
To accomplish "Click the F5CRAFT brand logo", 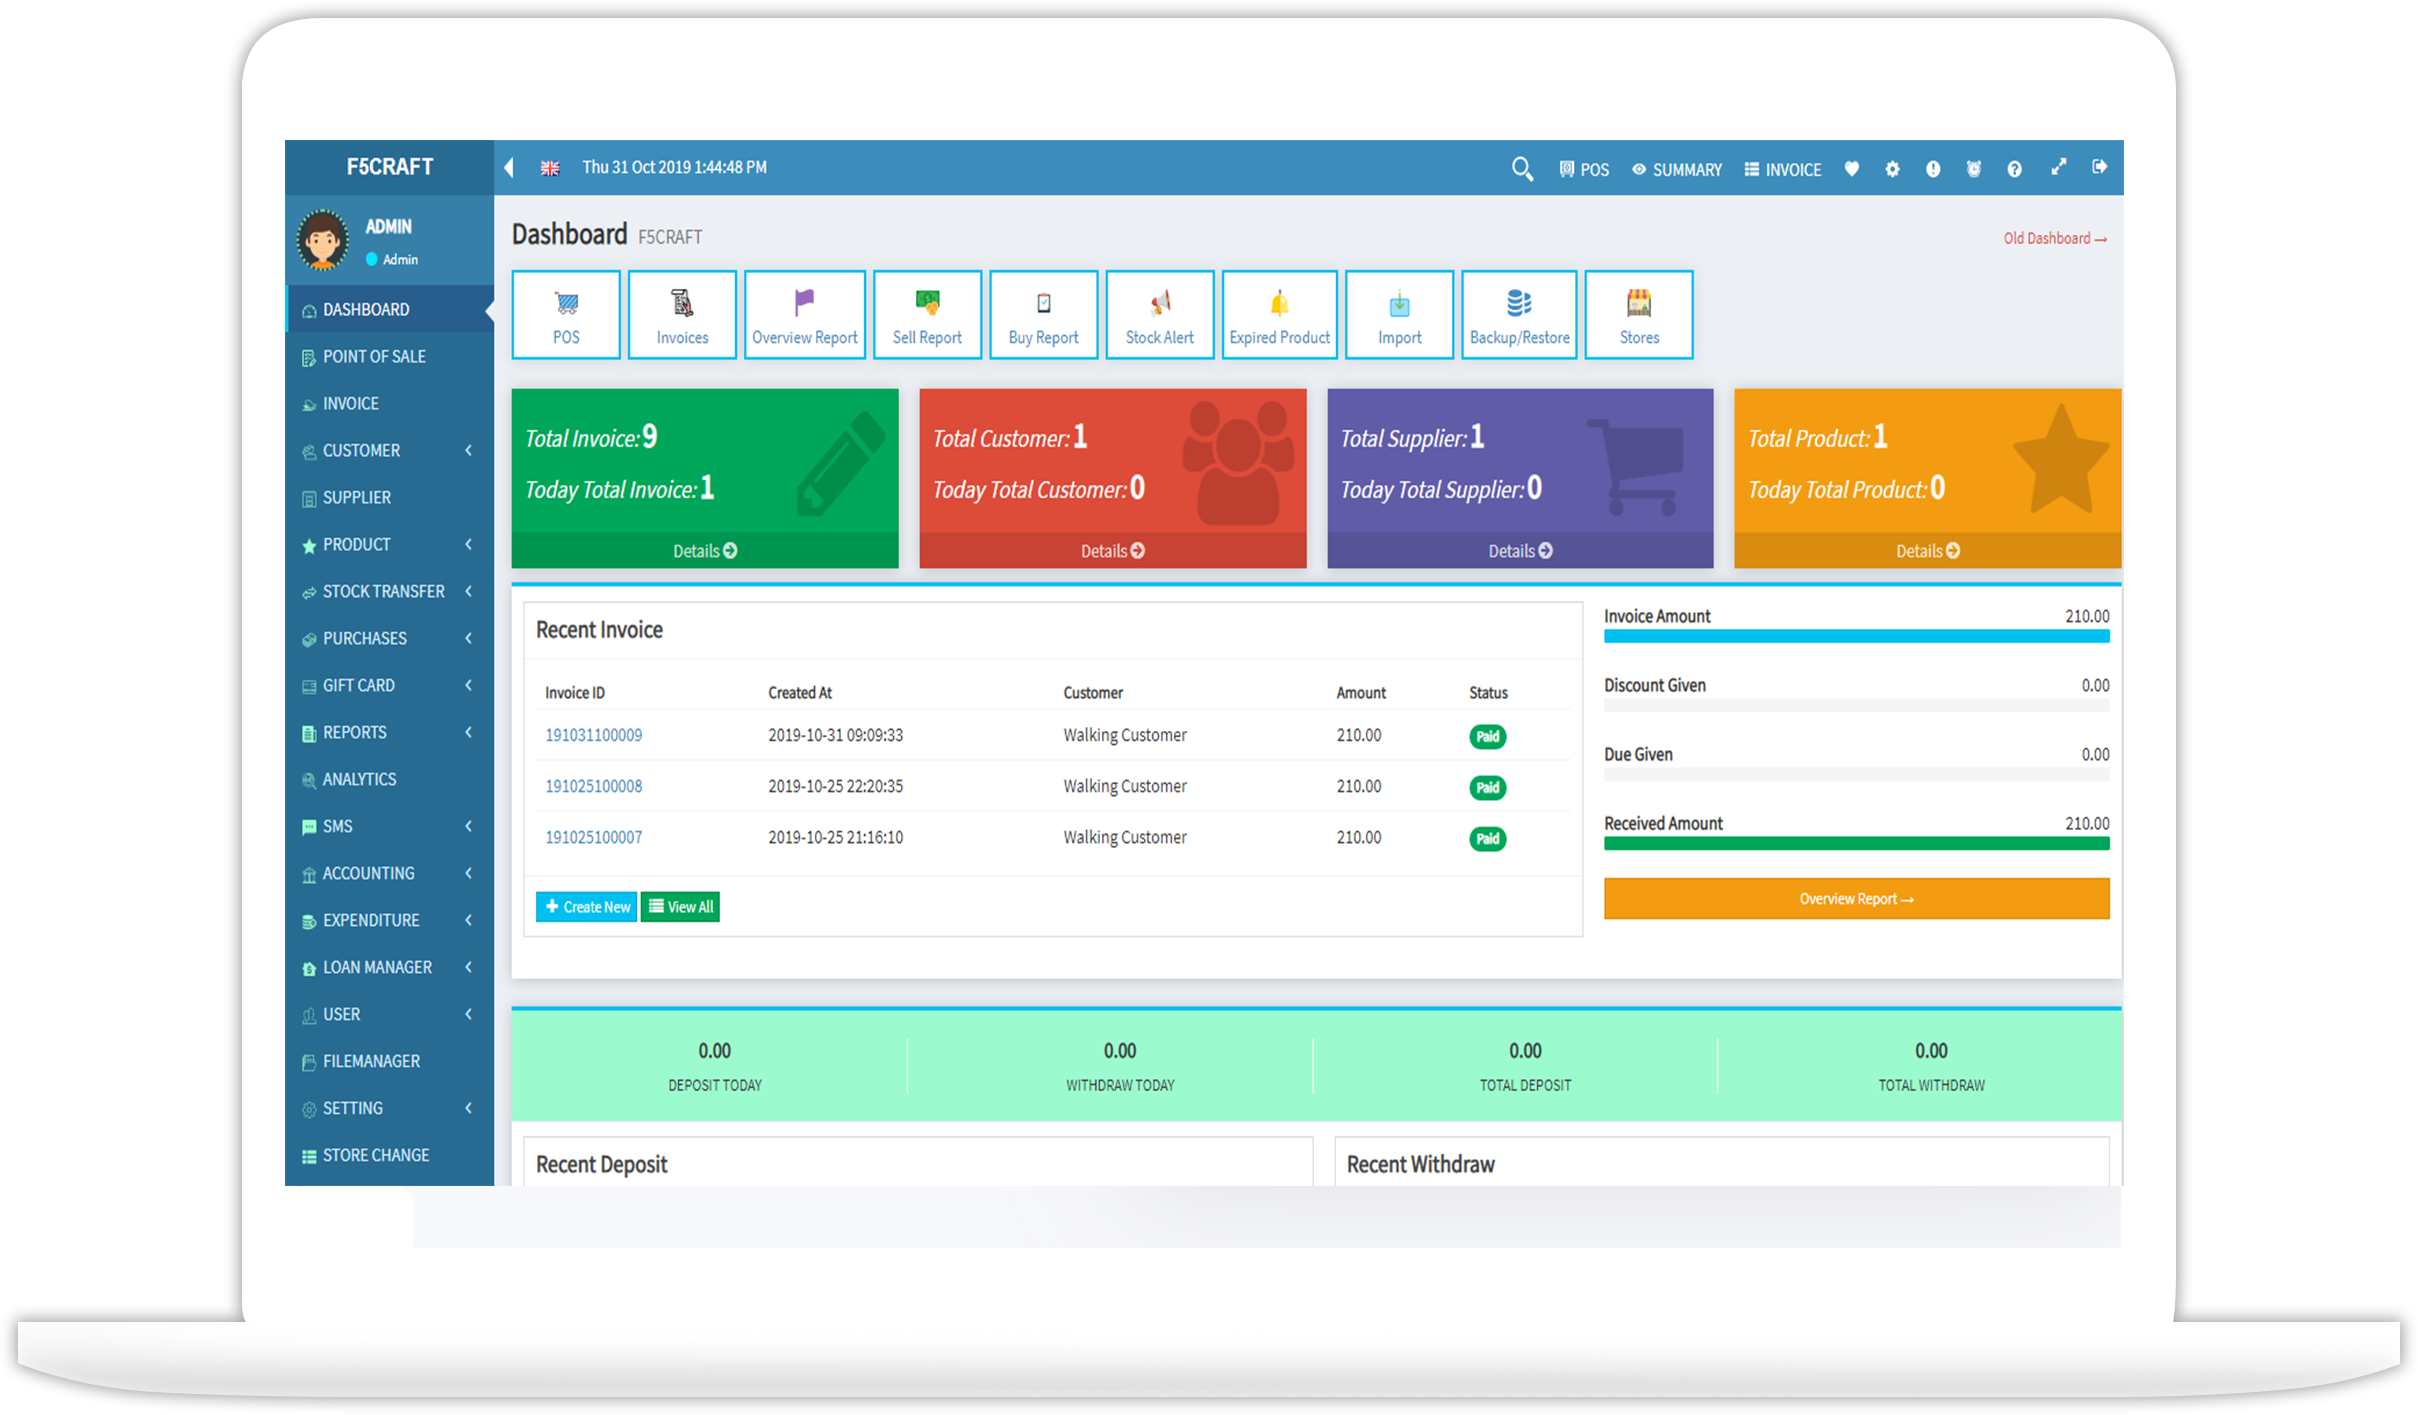I will coord(390,167).
